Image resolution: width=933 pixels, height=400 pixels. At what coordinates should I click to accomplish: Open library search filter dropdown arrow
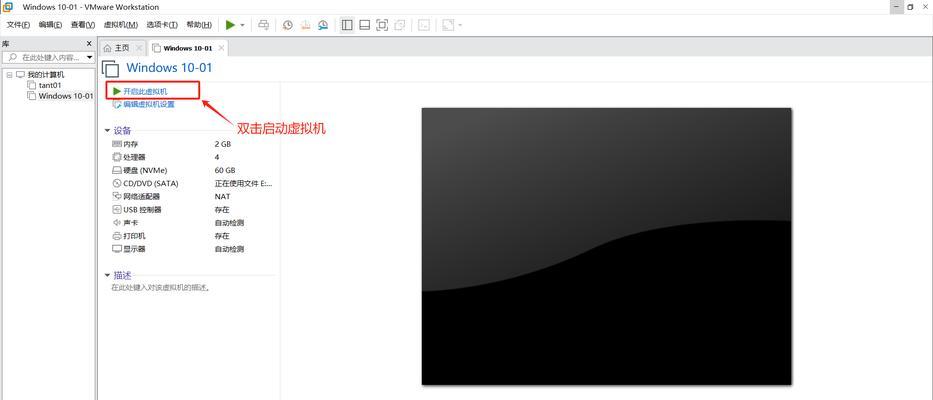tap(90, 58)
